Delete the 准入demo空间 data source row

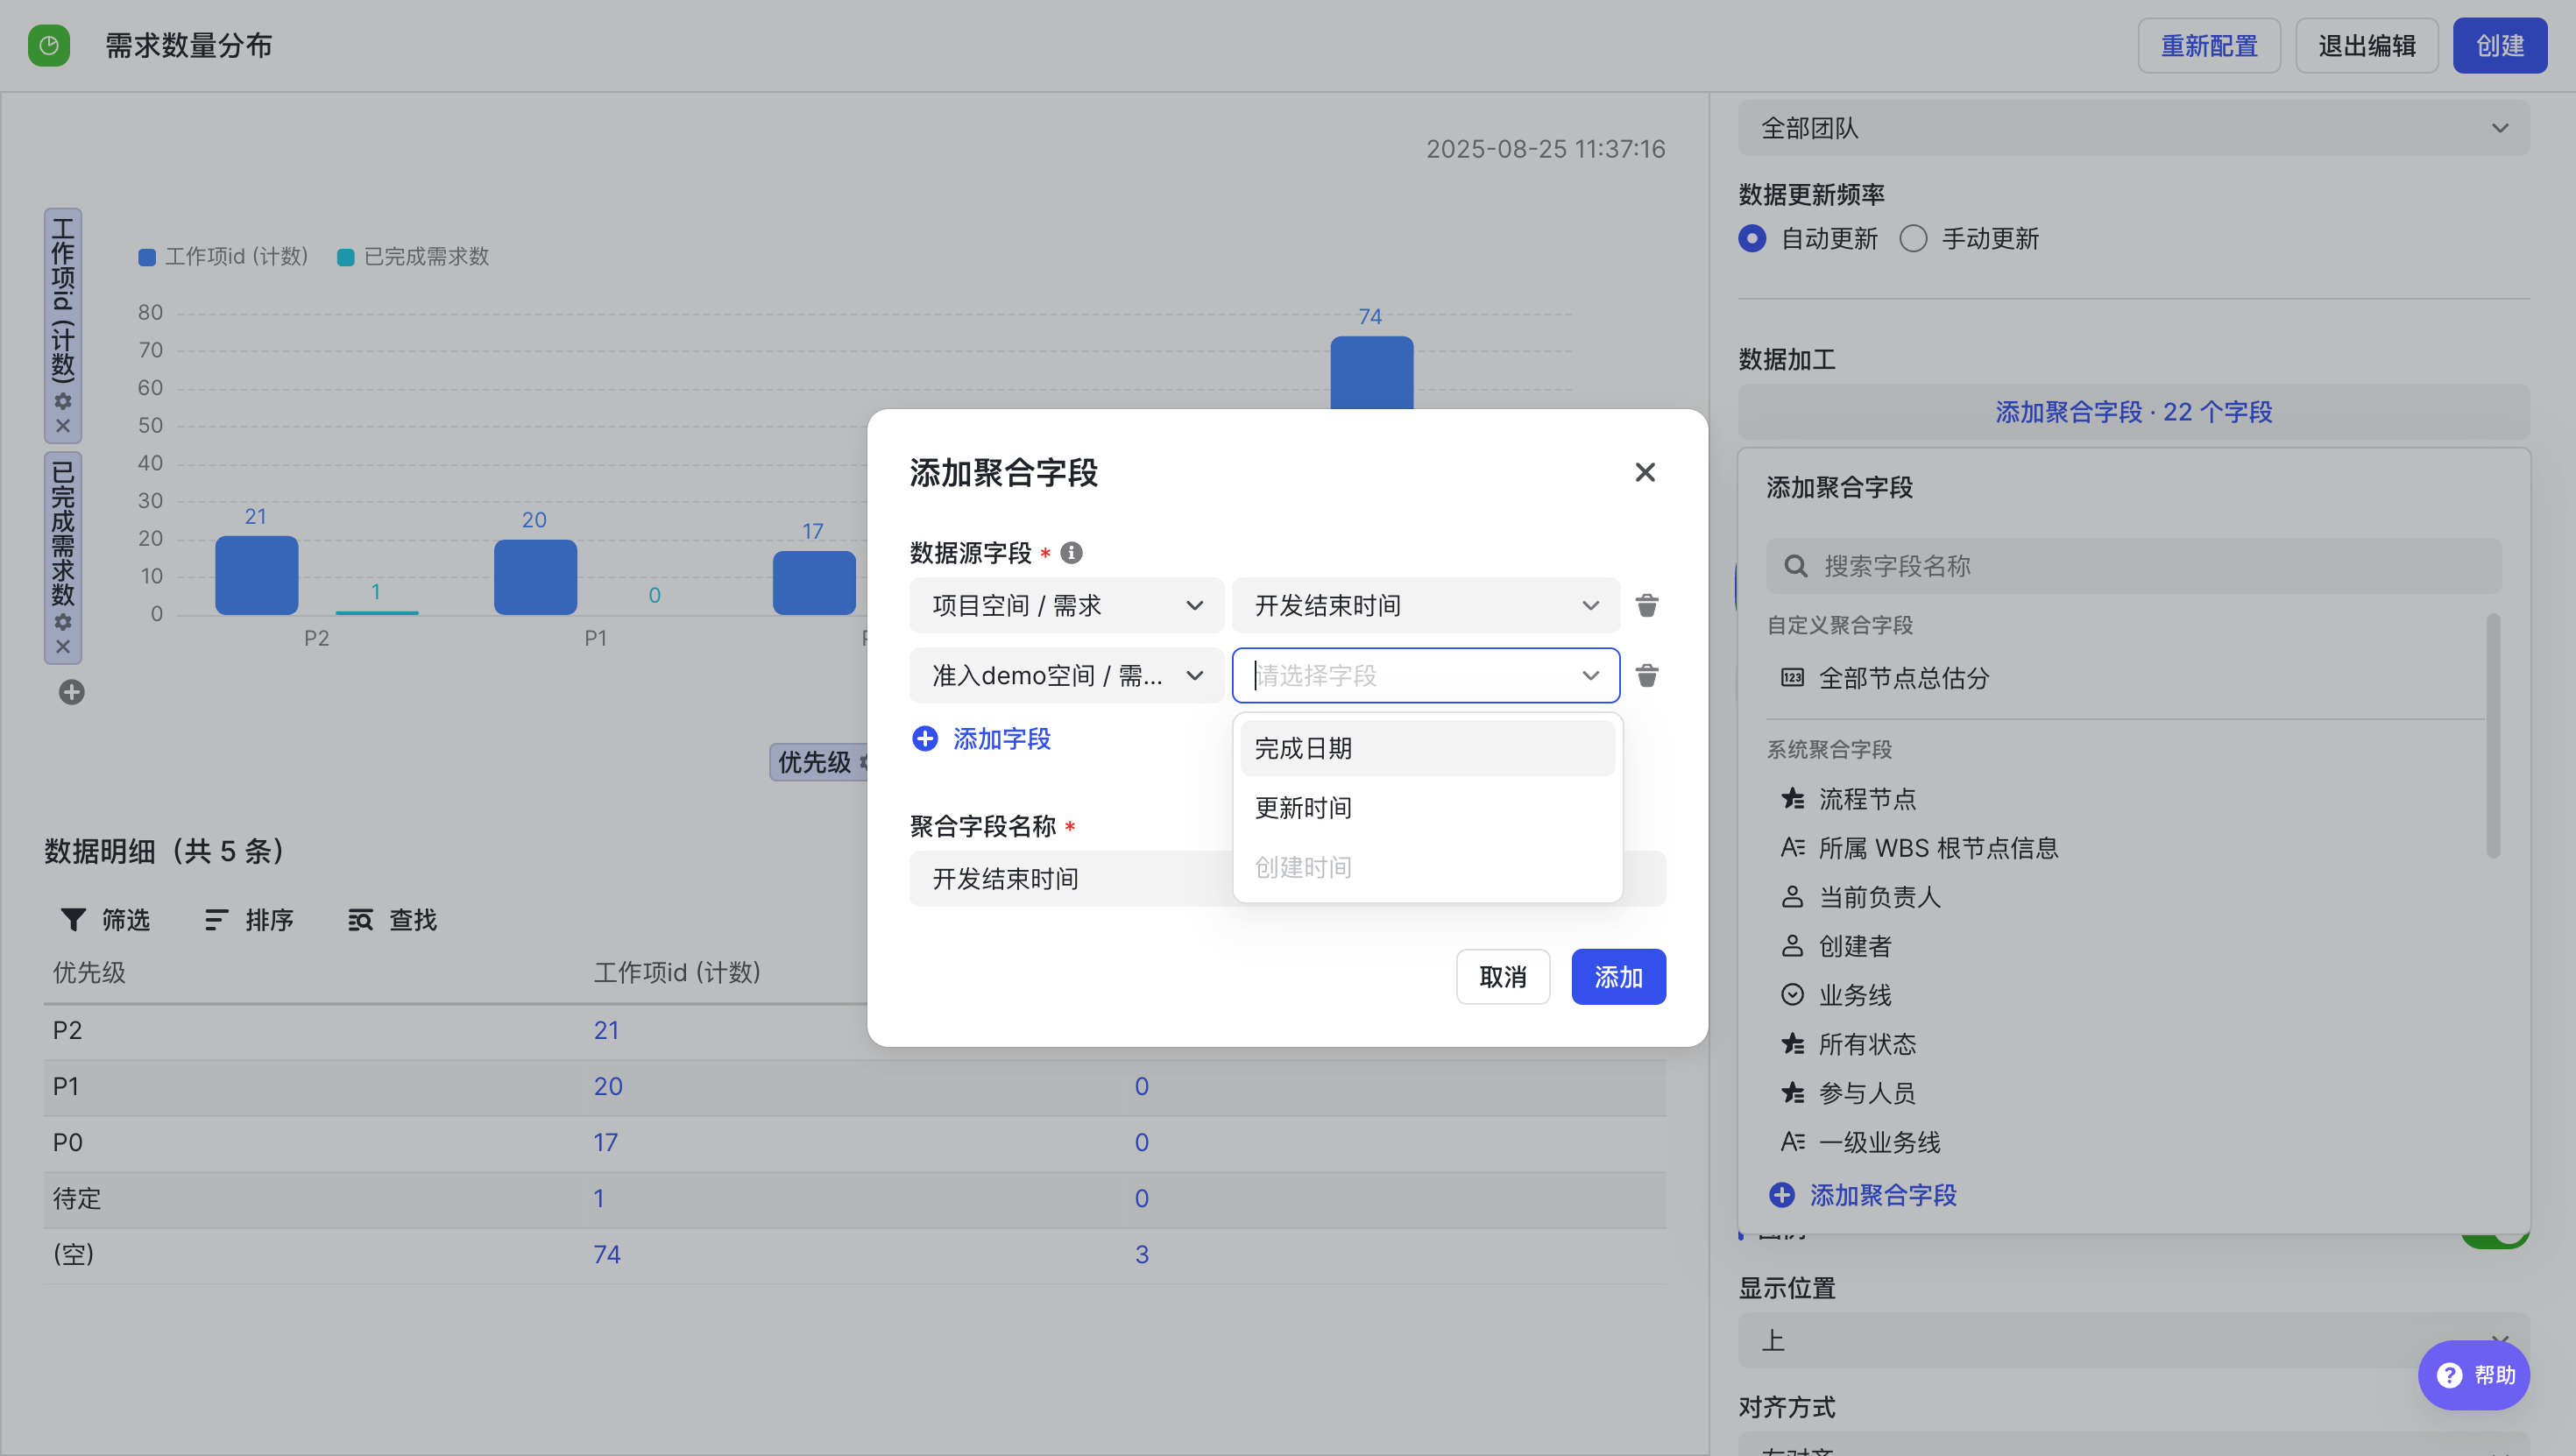(x=1647, y=675)
